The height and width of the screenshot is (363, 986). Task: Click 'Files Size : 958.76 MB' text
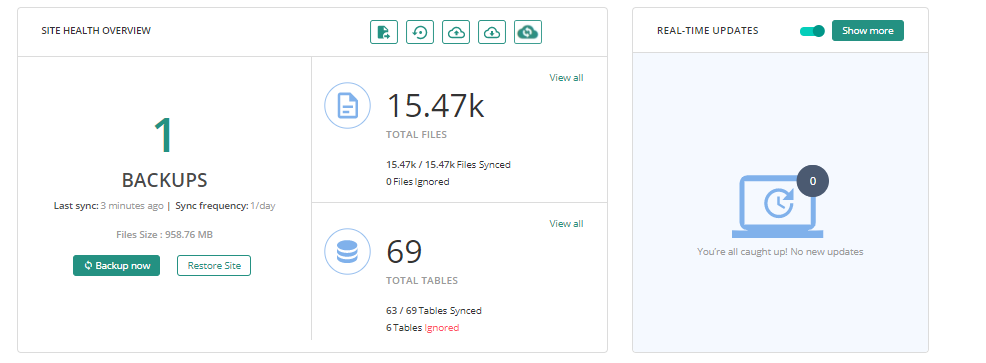click(164, 235)
